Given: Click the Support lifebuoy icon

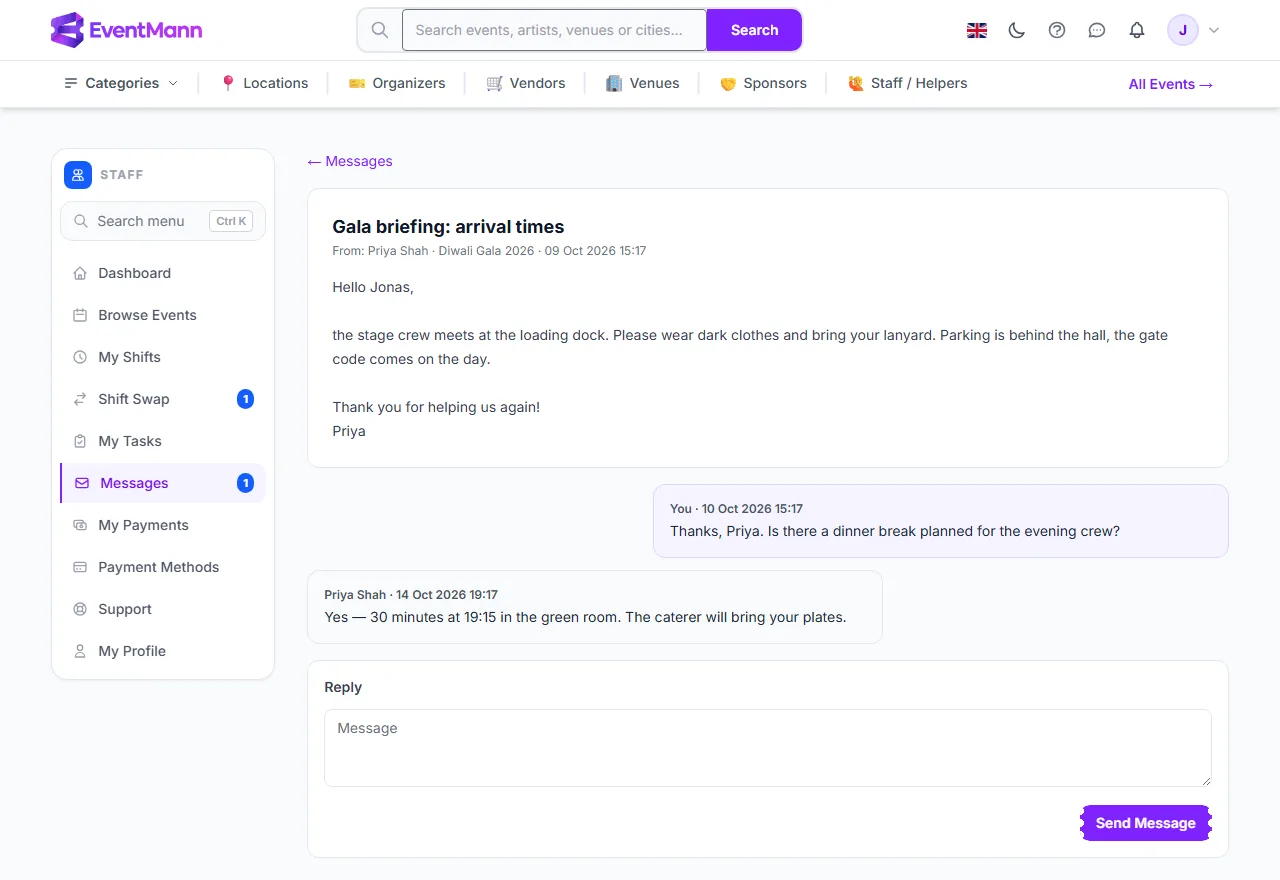Looking at the screenshot, I should 80,609.
